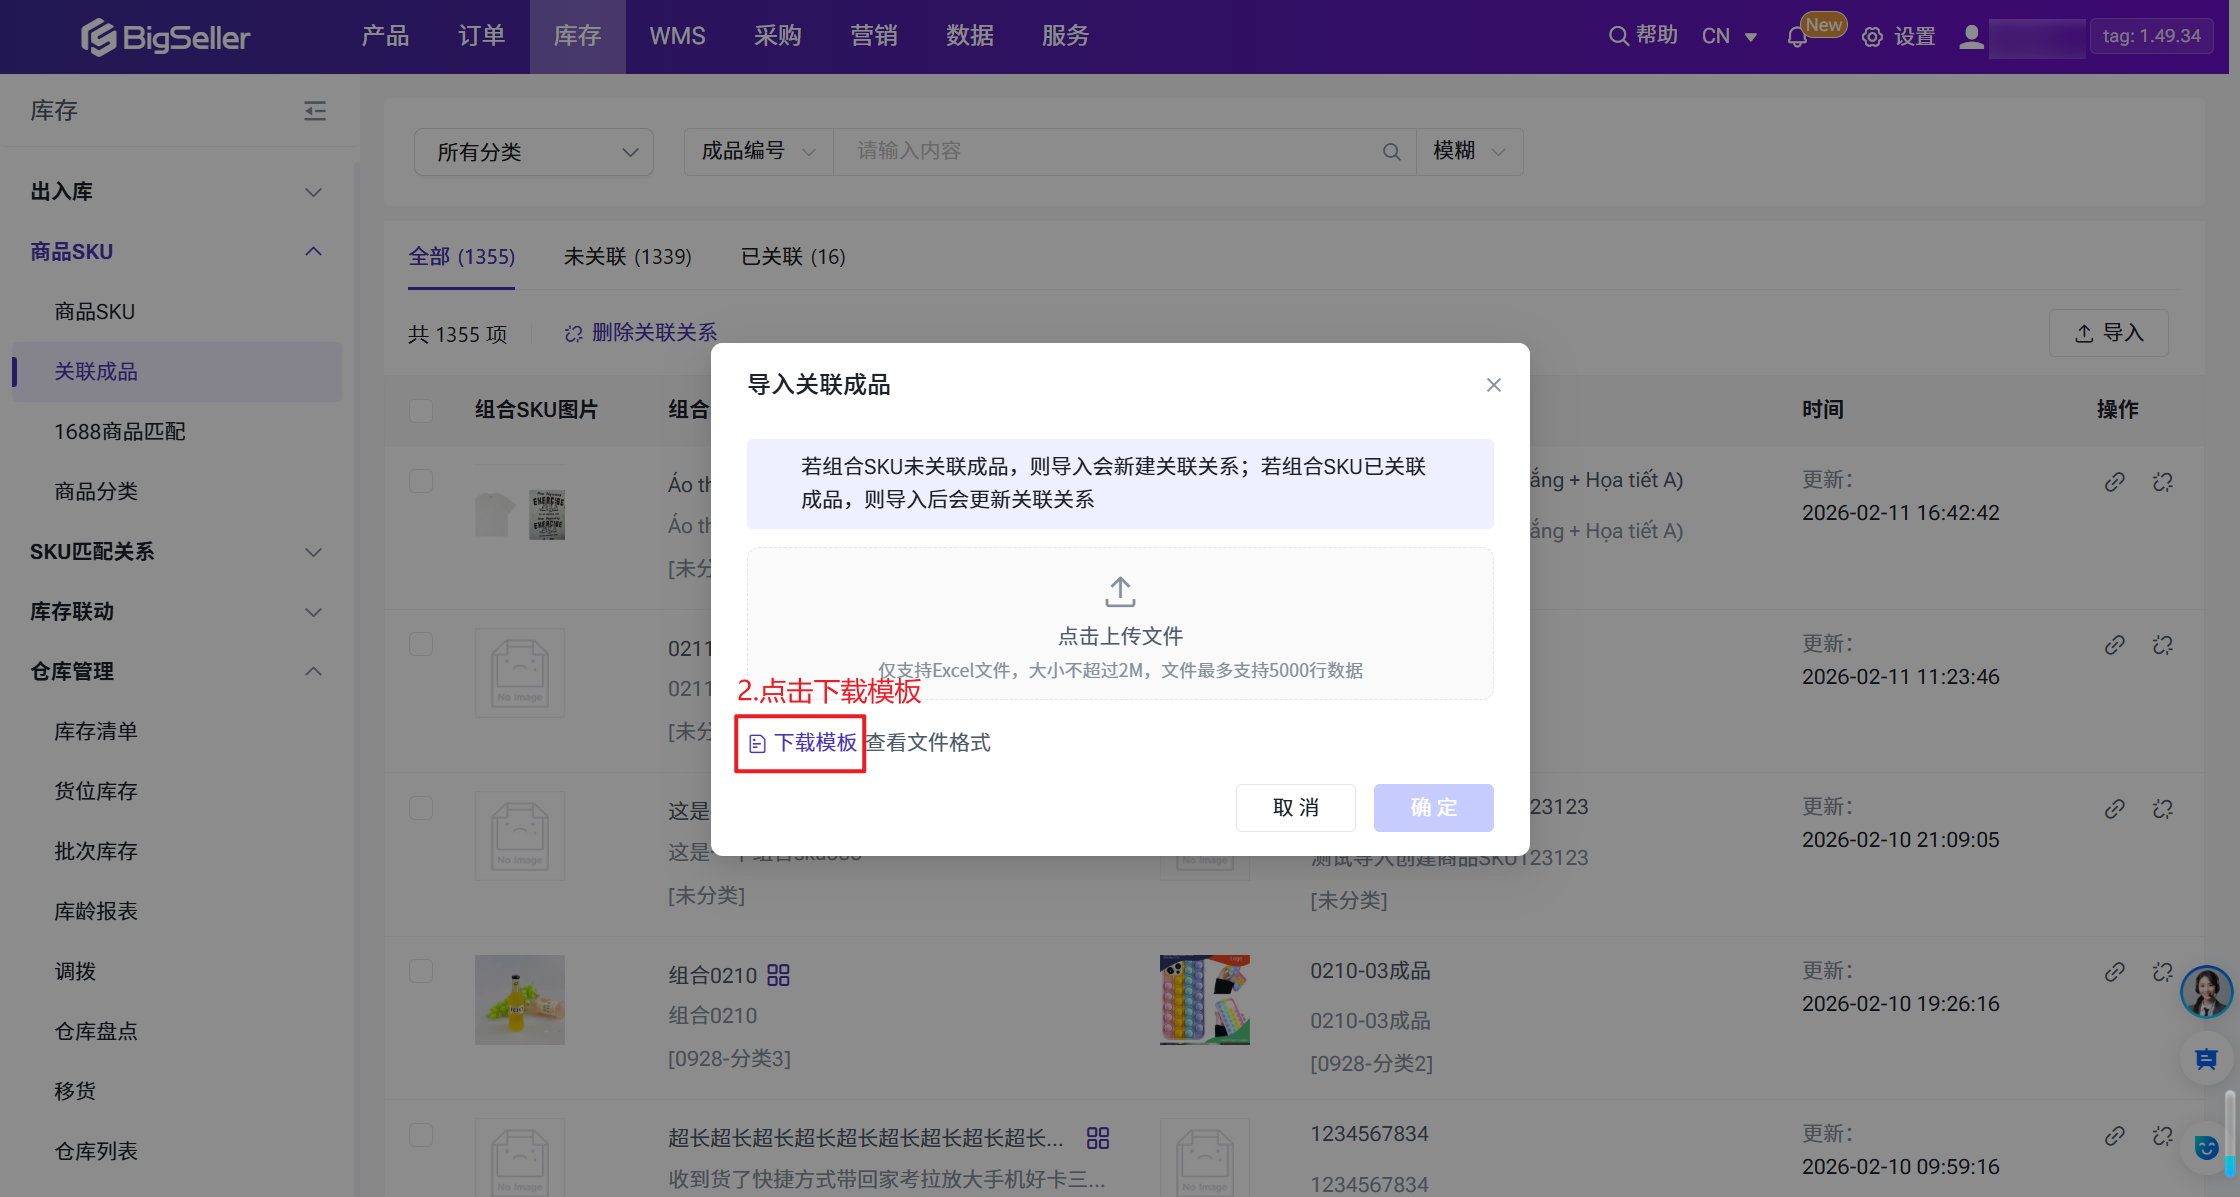Click combo SKU icon beside 组合0210

[x=778, y=975]
